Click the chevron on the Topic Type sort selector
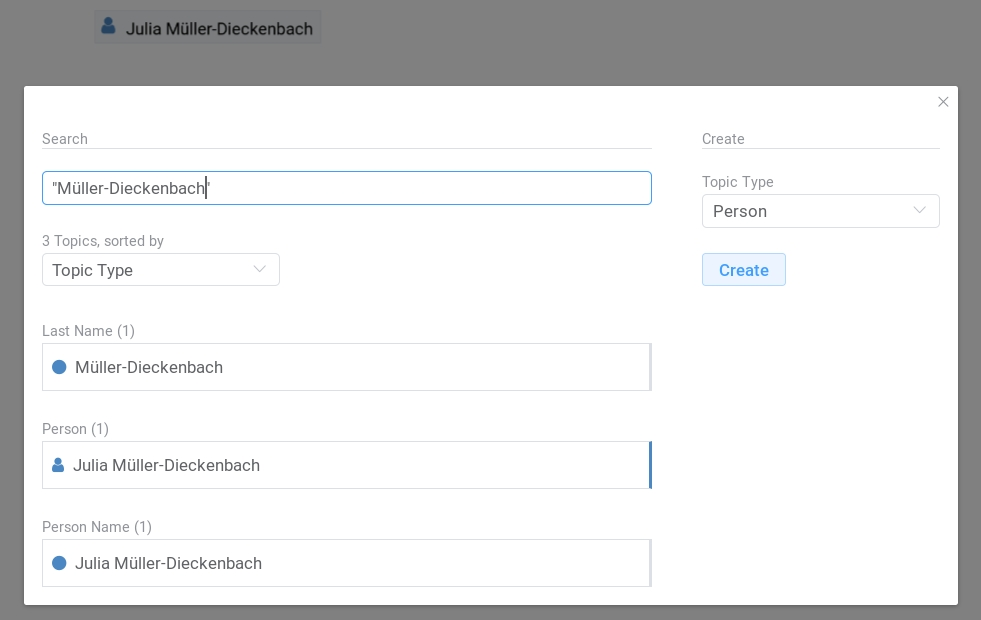Viewport: 981px width, 620px height. coord(260,269)
